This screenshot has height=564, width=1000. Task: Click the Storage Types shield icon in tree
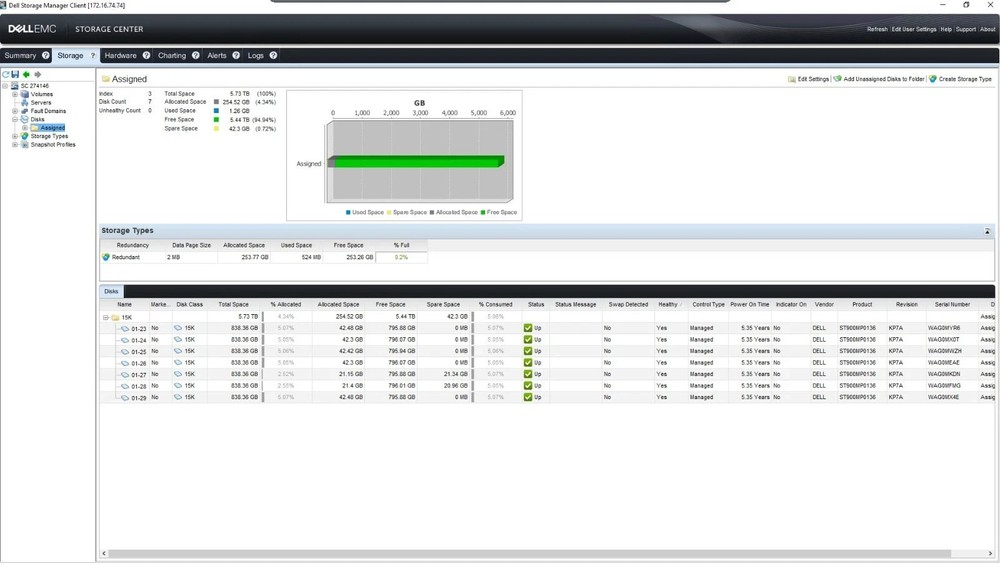click(x=25, y=136)
